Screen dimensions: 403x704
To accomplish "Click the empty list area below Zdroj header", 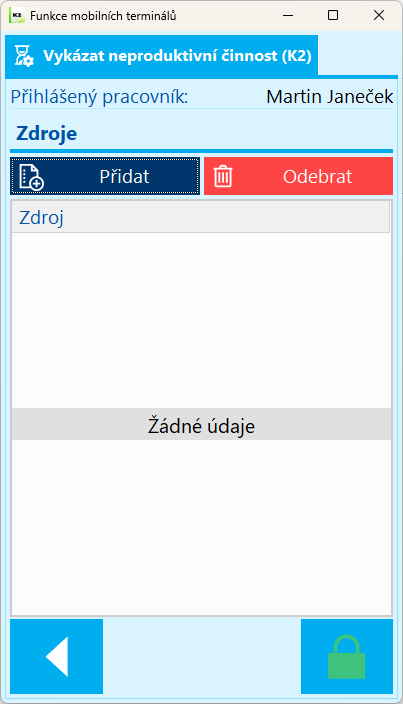I will 201,320.
